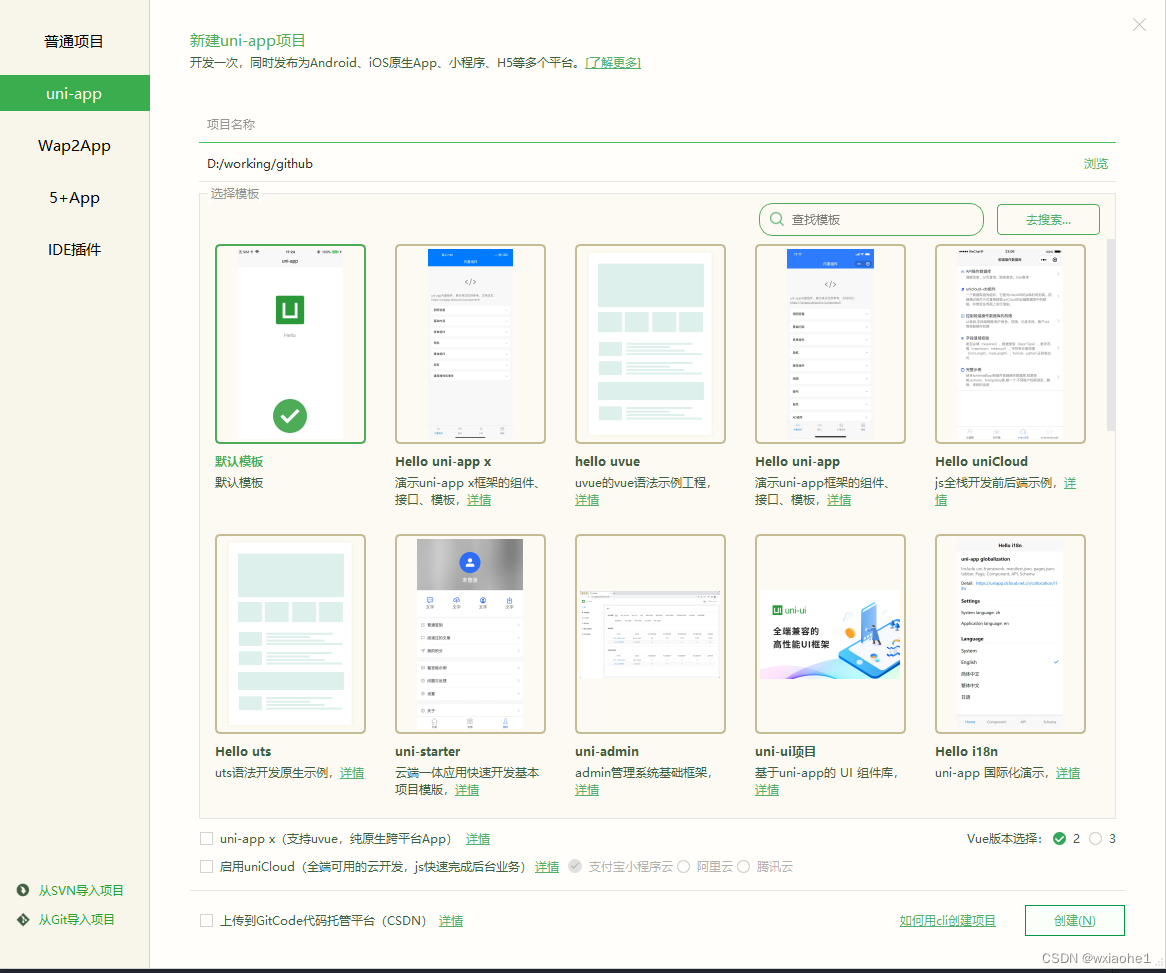This screenshot has width=1166, height=973.
Task: Click 浏览 to browse for folder
Action: coord(1095,164)
